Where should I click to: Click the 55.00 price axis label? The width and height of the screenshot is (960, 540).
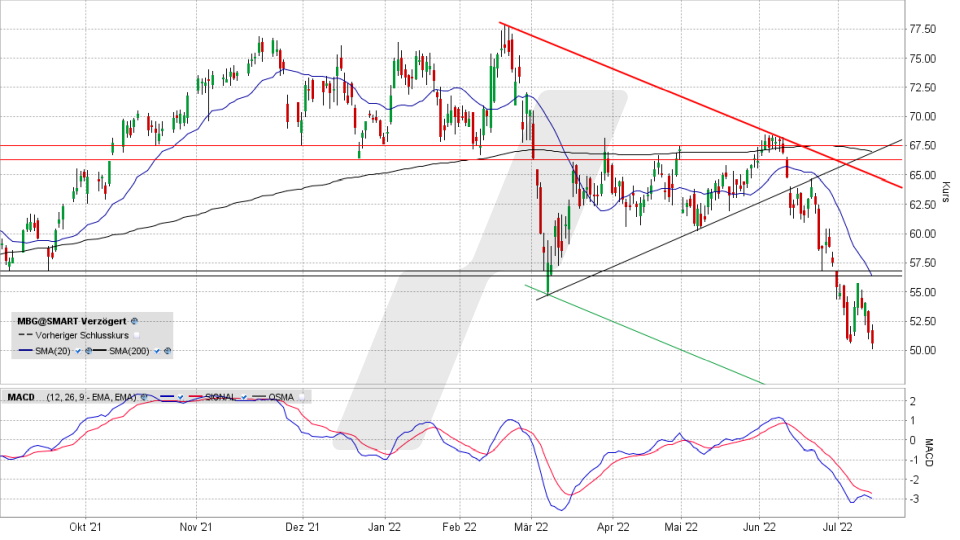pyautogui.click(x=922, y=292)
